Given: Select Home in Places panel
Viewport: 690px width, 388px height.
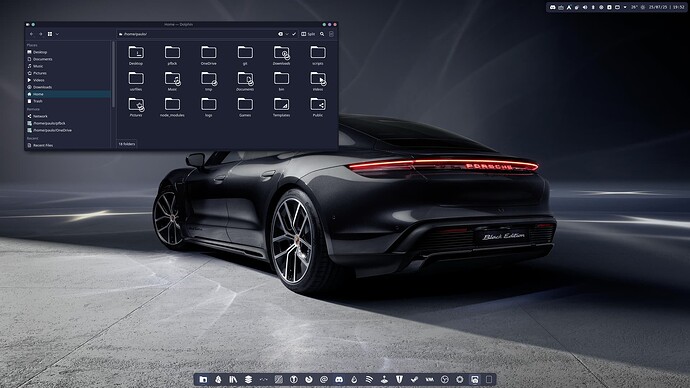Looking at the screenshot, I should (x=68, y=94).
